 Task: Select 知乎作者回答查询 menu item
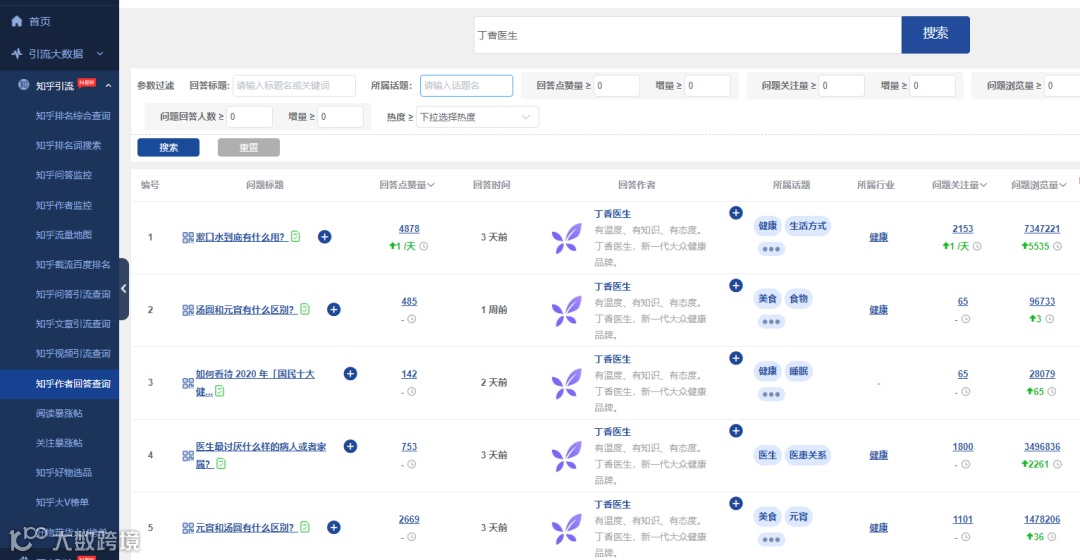pos(72,384)
